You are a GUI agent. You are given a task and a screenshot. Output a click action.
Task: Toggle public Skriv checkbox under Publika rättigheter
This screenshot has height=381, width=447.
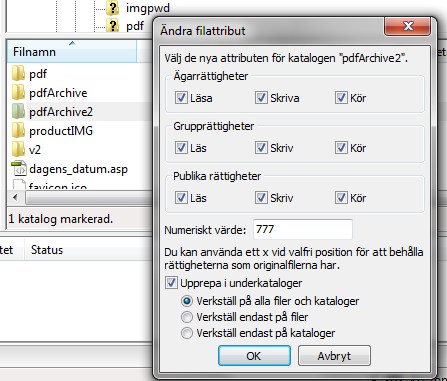(x=261, y=198)
